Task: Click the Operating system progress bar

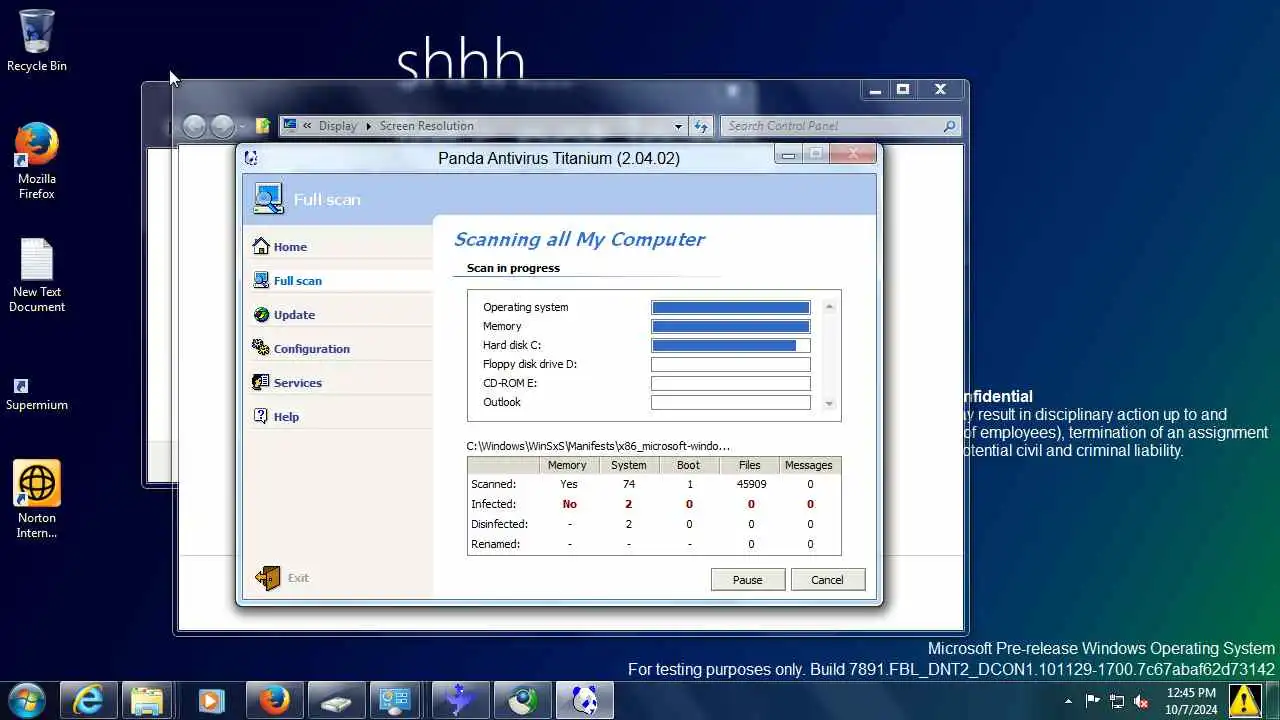Action: [x=731, y=308]
